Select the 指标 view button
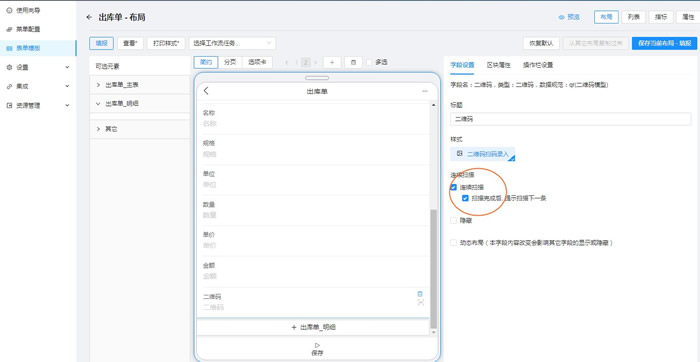This screenshot has width=700, height=362. pyautogui.click(x=661, y=17)
